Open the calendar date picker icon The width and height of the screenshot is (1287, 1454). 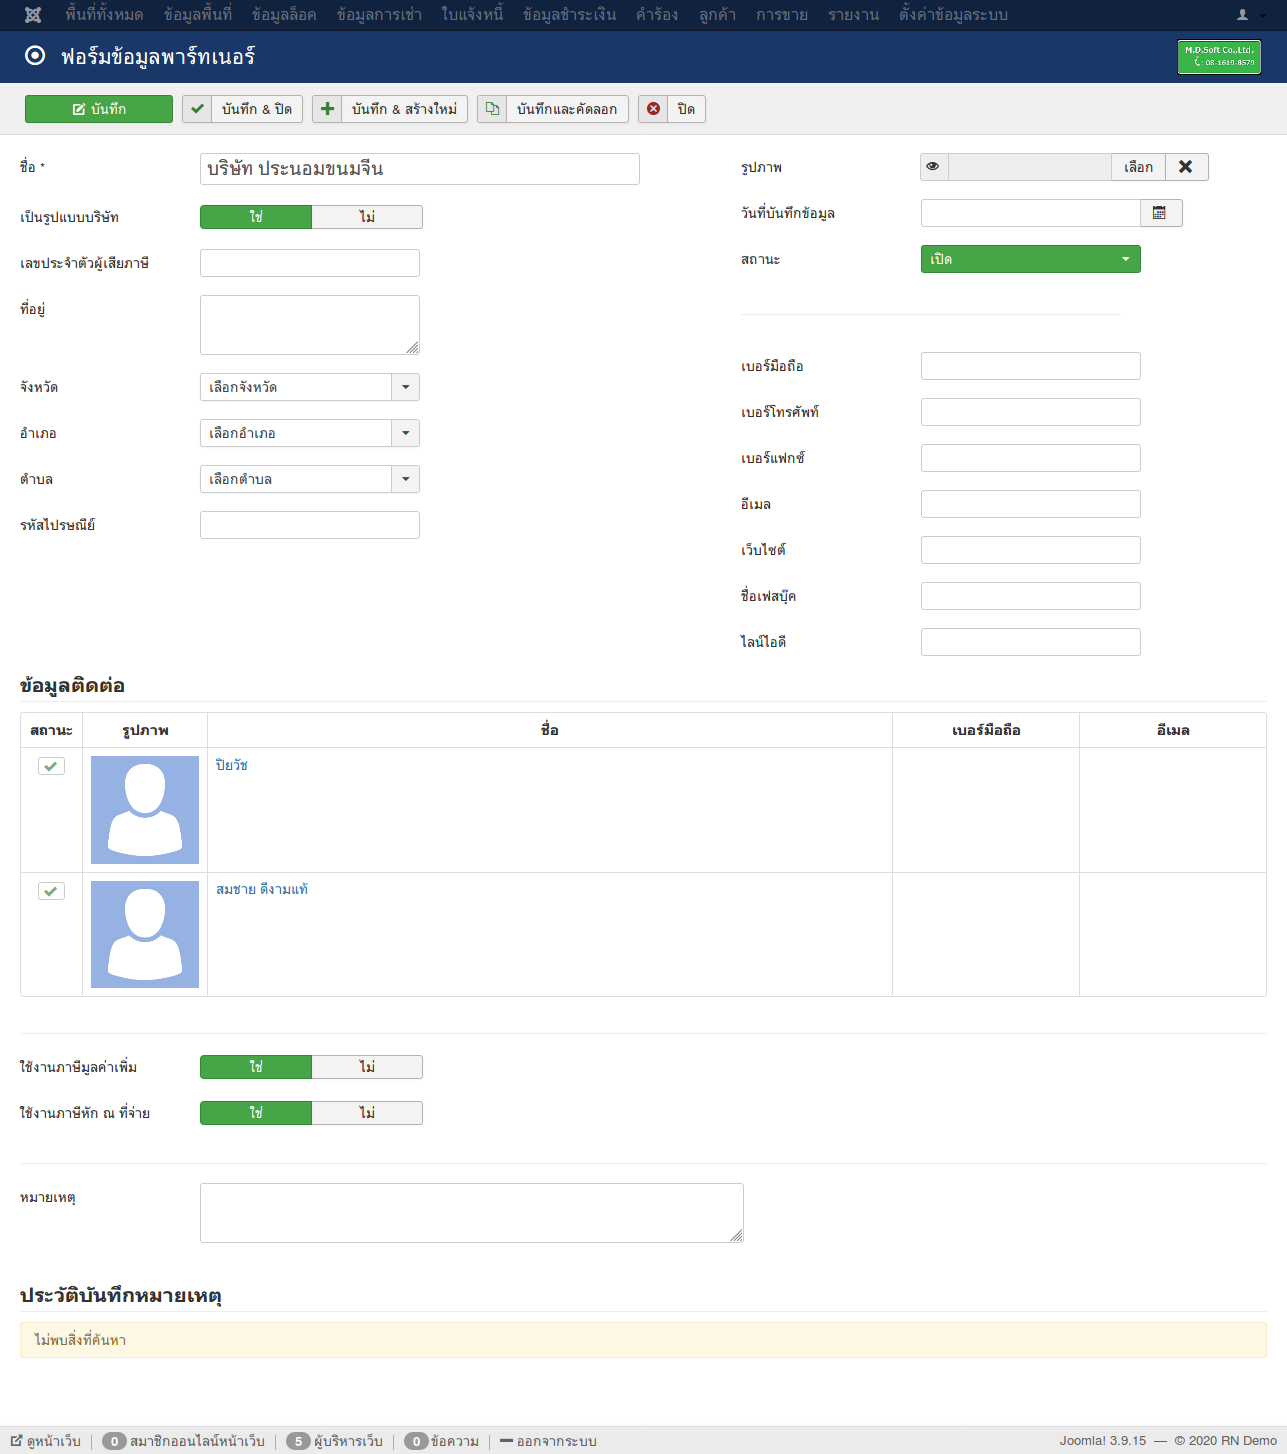1160,213
